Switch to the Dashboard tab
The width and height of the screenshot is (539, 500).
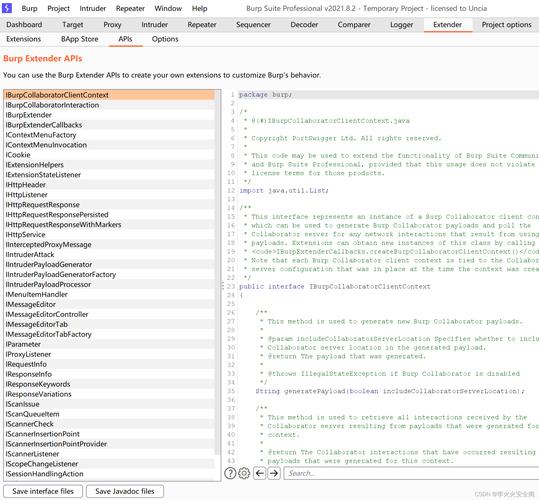tap(24, 25)
